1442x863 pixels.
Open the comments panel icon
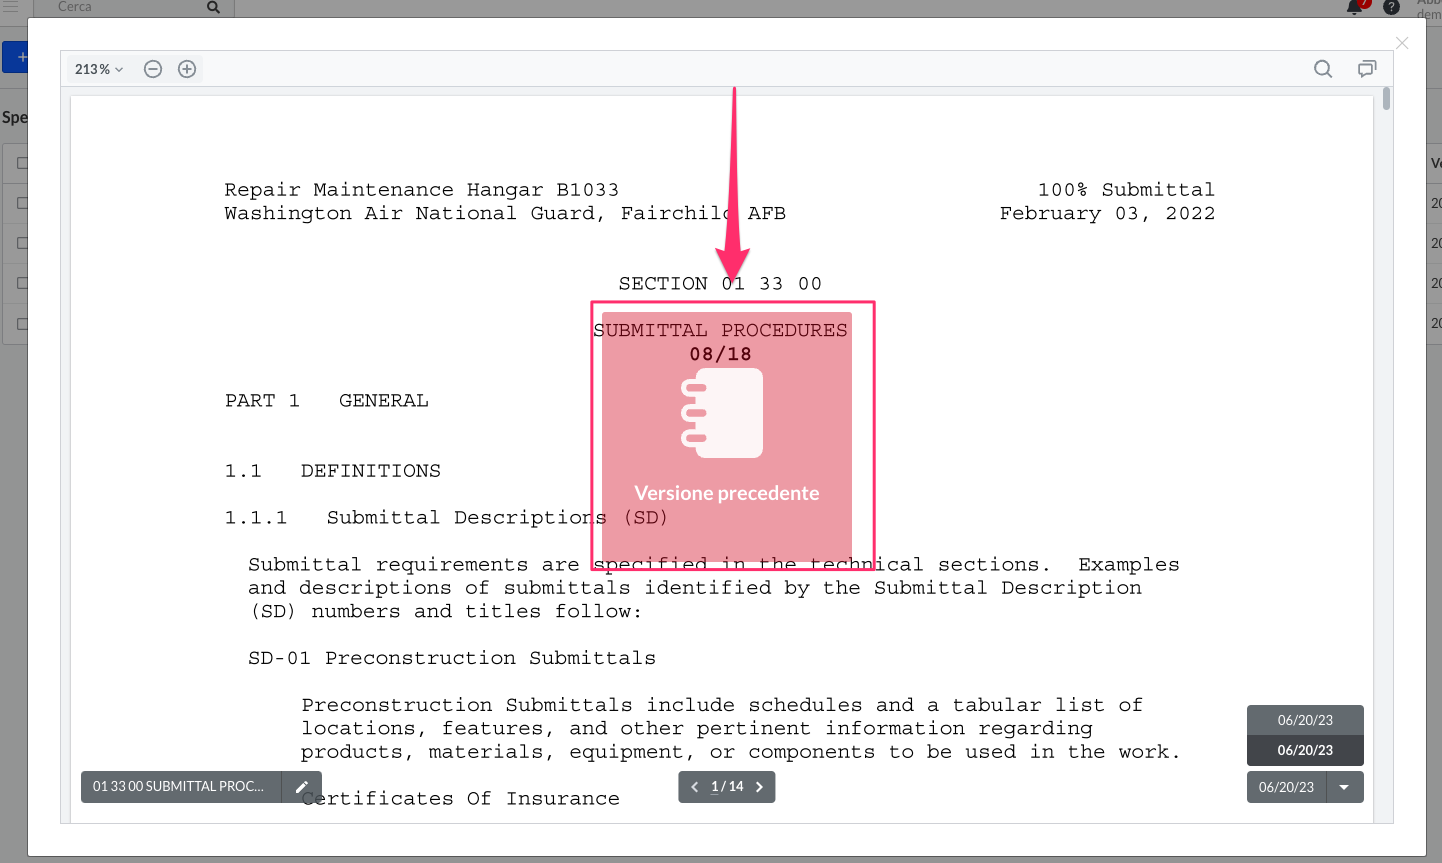[x=1367, y=69]
